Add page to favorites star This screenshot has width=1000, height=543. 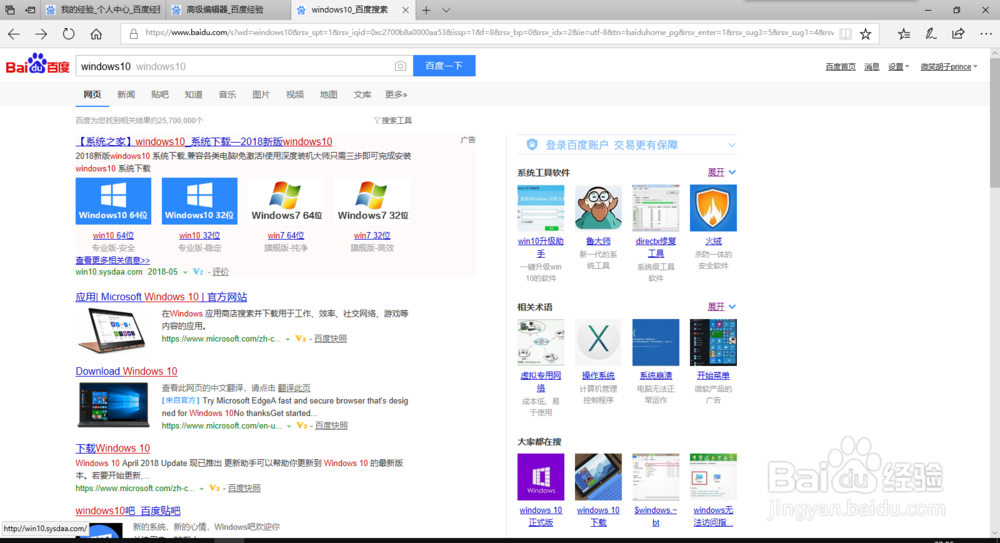[x=865, y=34]
